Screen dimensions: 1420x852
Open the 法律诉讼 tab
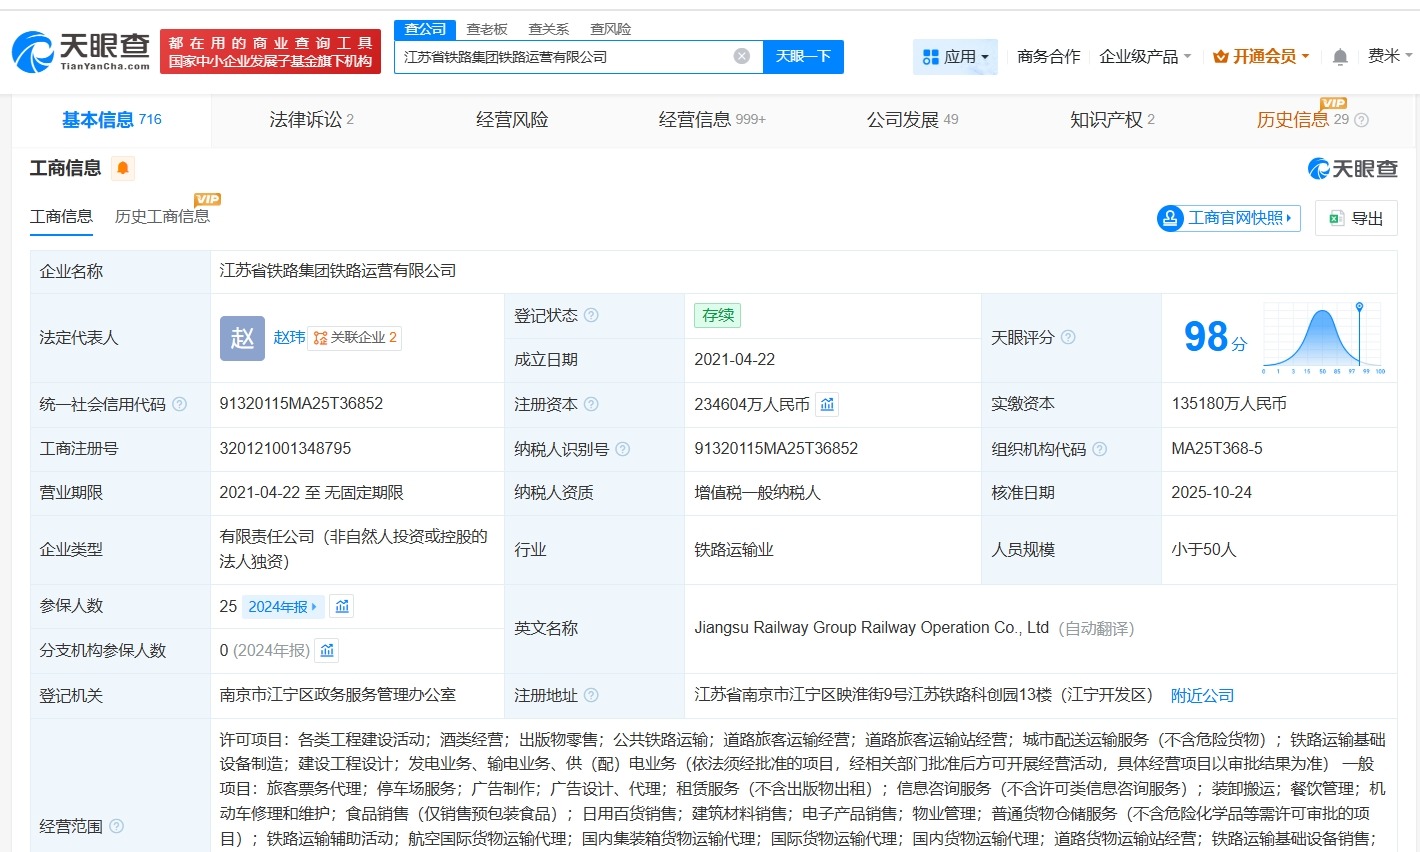(x=305, y=119)
